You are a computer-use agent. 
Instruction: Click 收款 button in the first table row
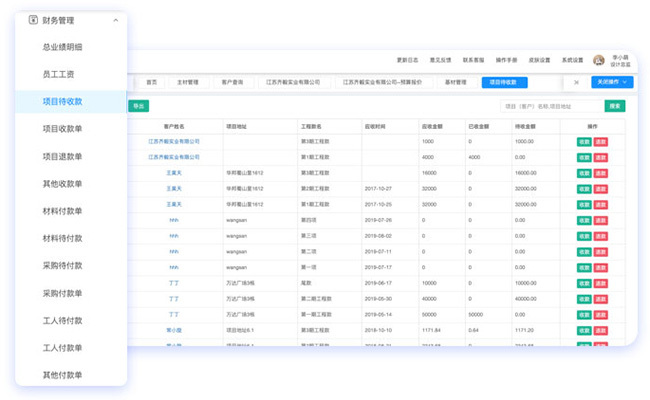(x=584, y=142)
